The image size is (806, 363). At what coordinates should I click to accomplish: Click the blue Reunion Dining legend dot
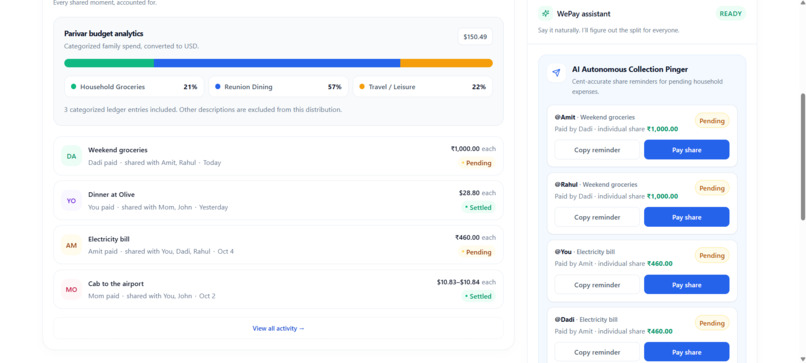pyautogui.click(x=218, y=87)
